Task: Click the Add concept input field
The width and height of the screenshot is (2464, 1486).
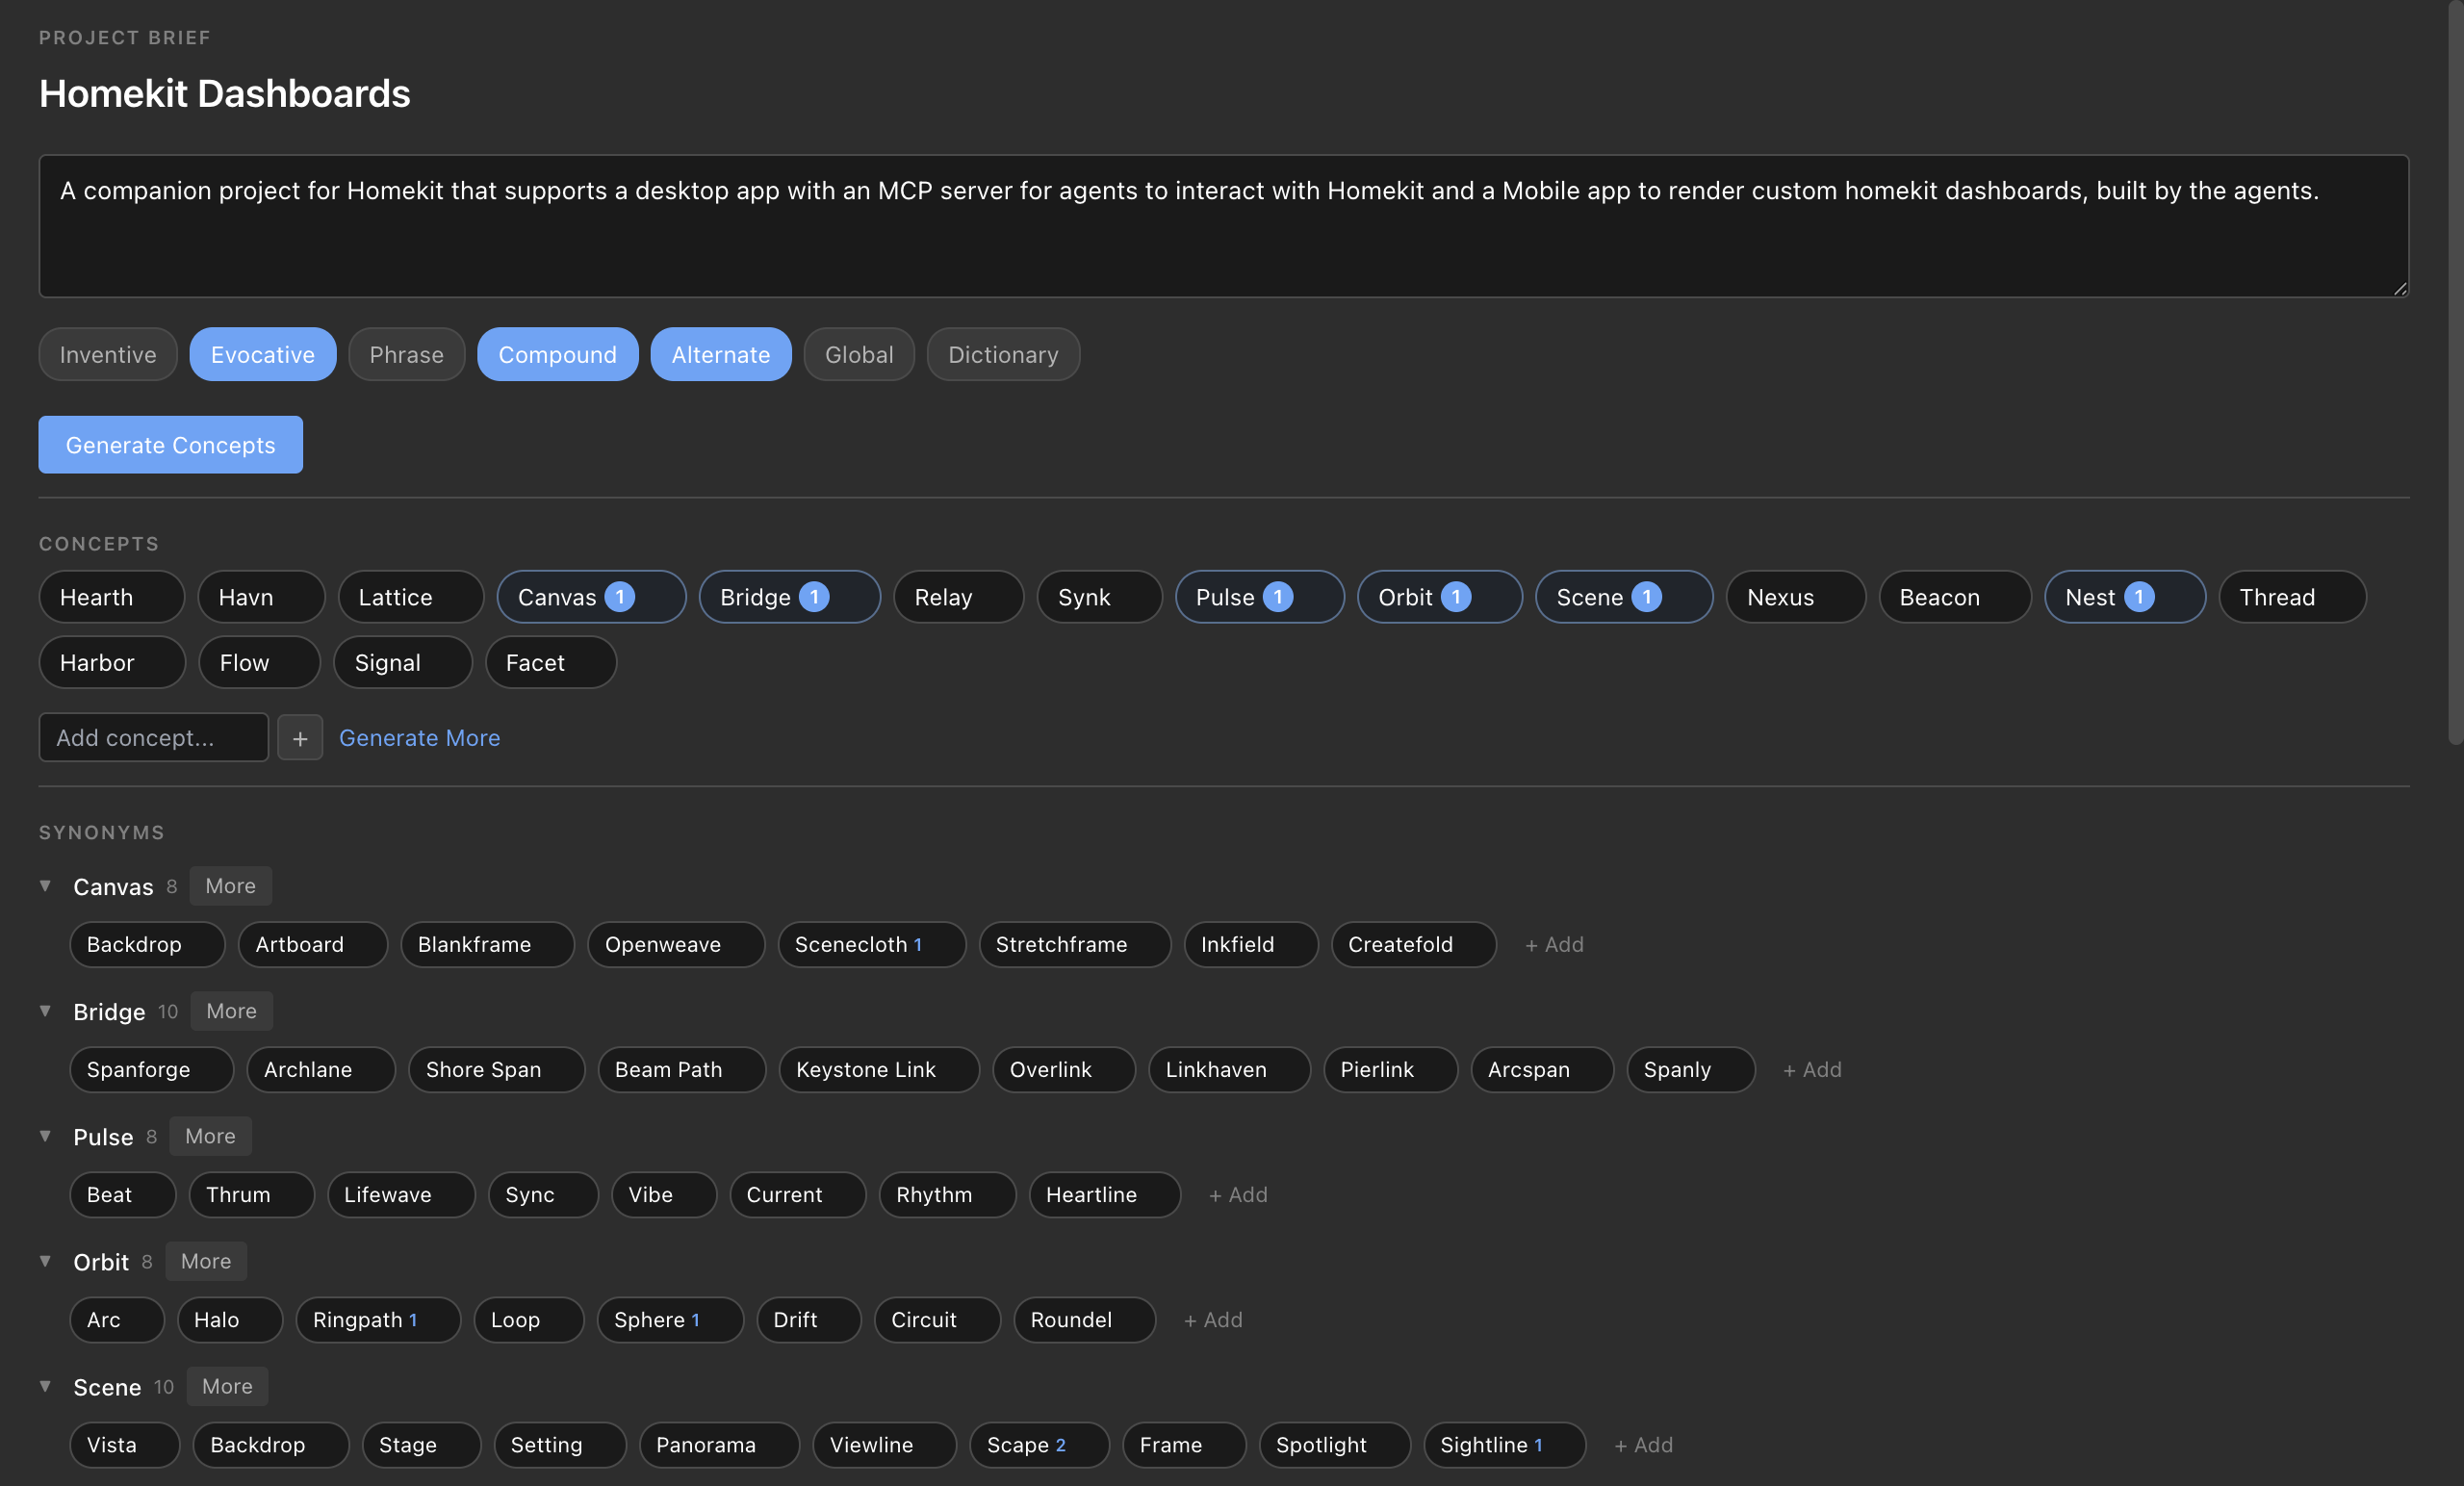Action: pos(153,737)
